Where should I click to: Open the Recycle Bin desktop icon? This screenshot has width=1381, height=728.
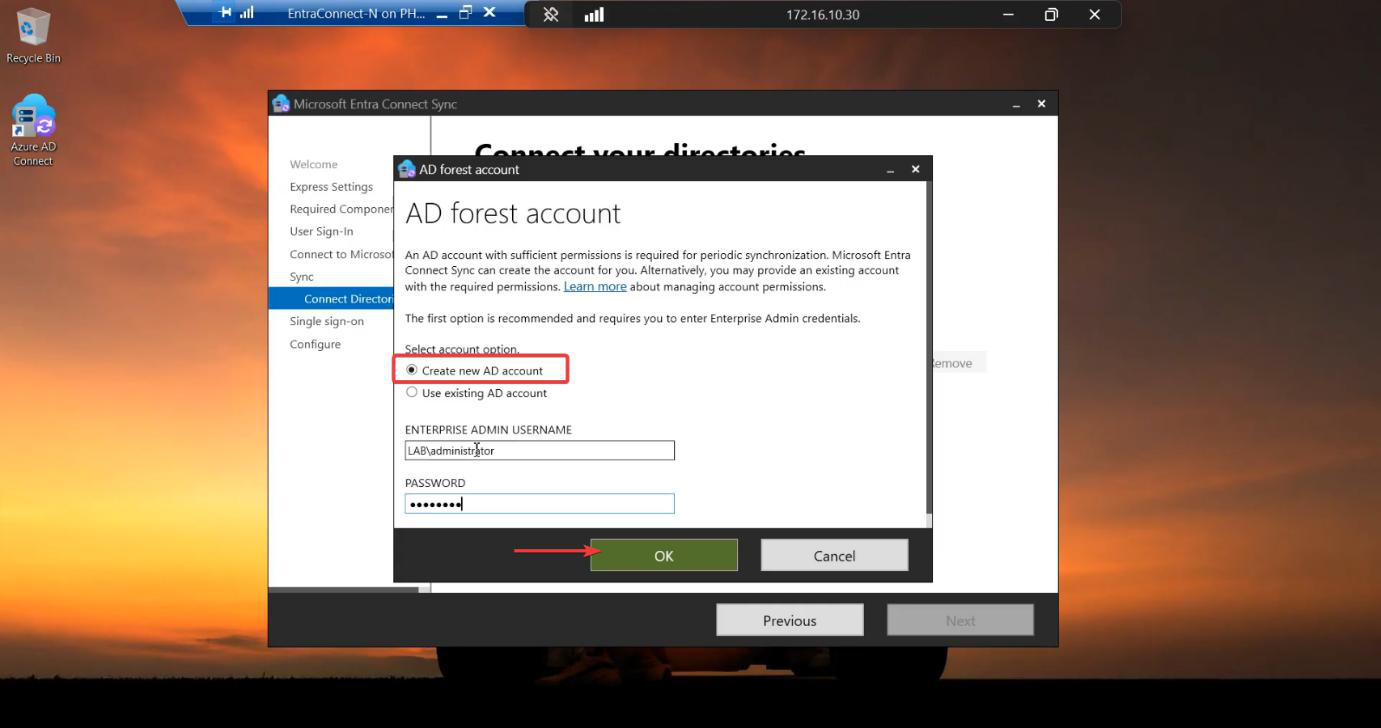tap(33, 36)
